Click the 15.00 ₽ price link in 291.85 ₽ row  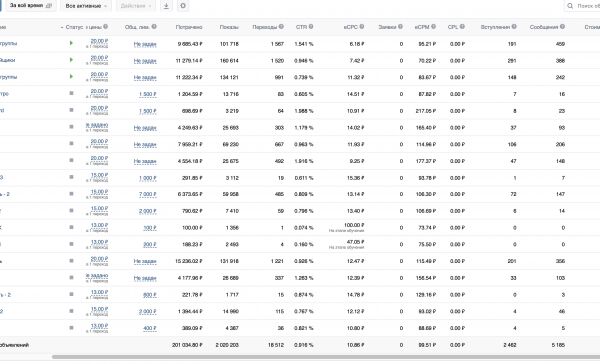click(99, 175)
